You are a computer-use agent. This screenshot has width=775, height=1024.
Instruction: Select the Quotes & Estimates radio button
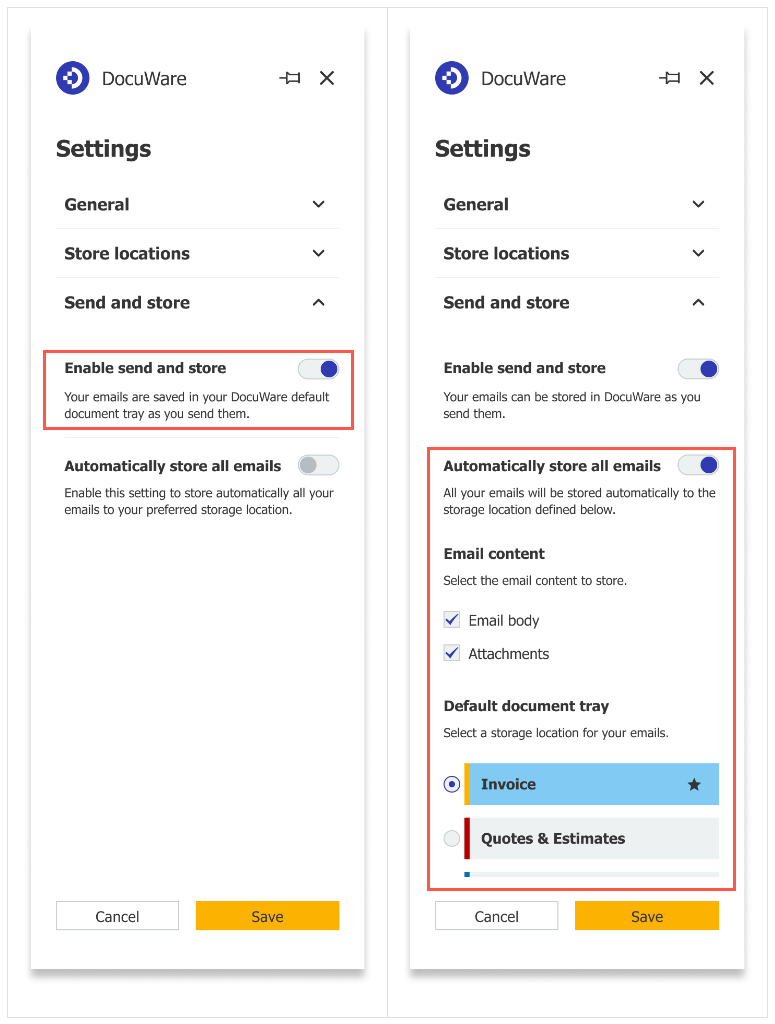click(x=451, y=838)
